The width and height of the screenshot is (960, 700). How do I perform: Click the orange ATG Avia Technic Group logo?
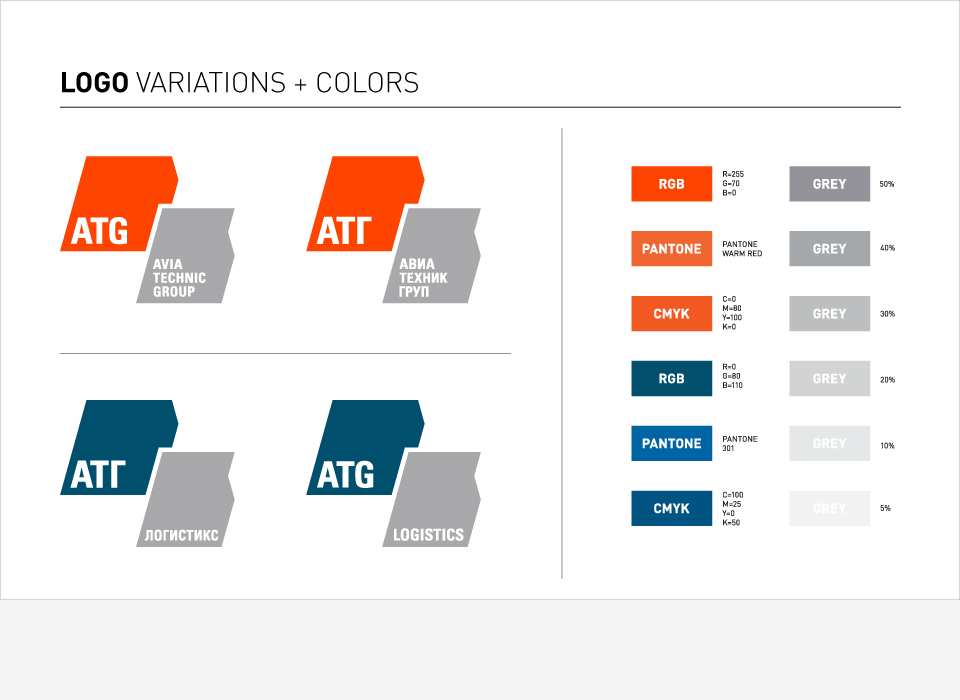point(148,229)
